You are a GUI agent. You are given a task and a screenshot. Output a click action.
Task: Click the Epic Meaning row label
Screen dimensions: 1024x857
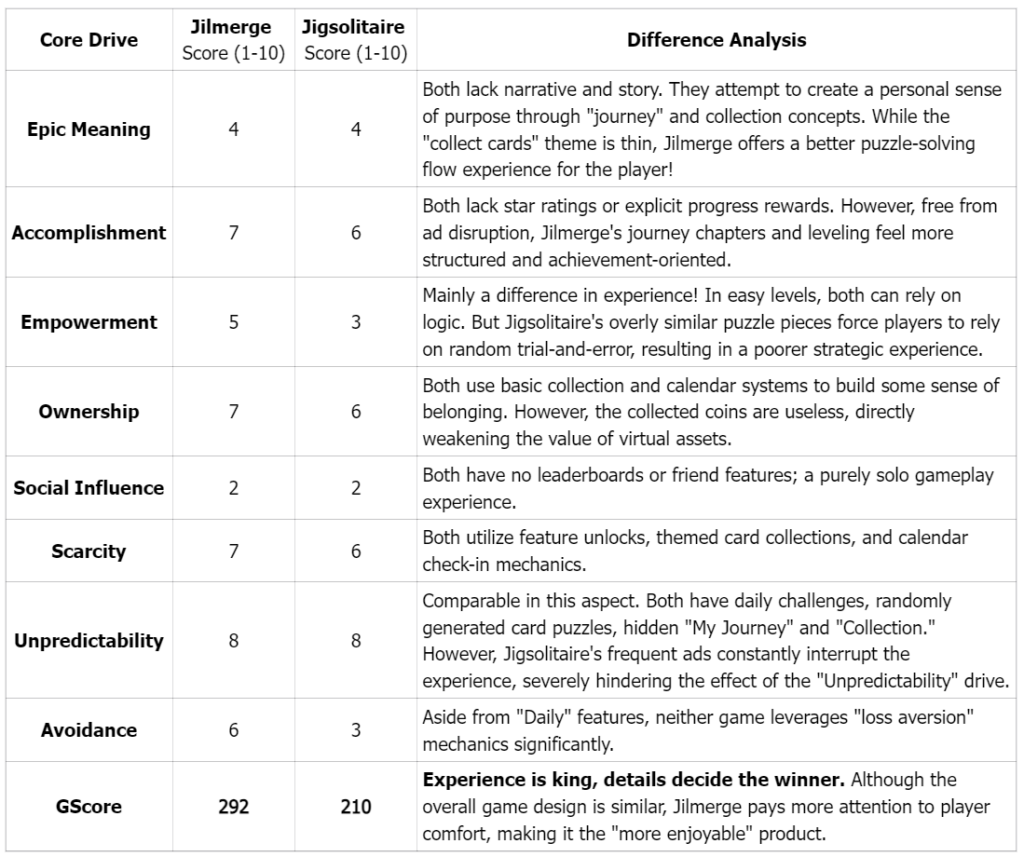click(x=89, y=129)
